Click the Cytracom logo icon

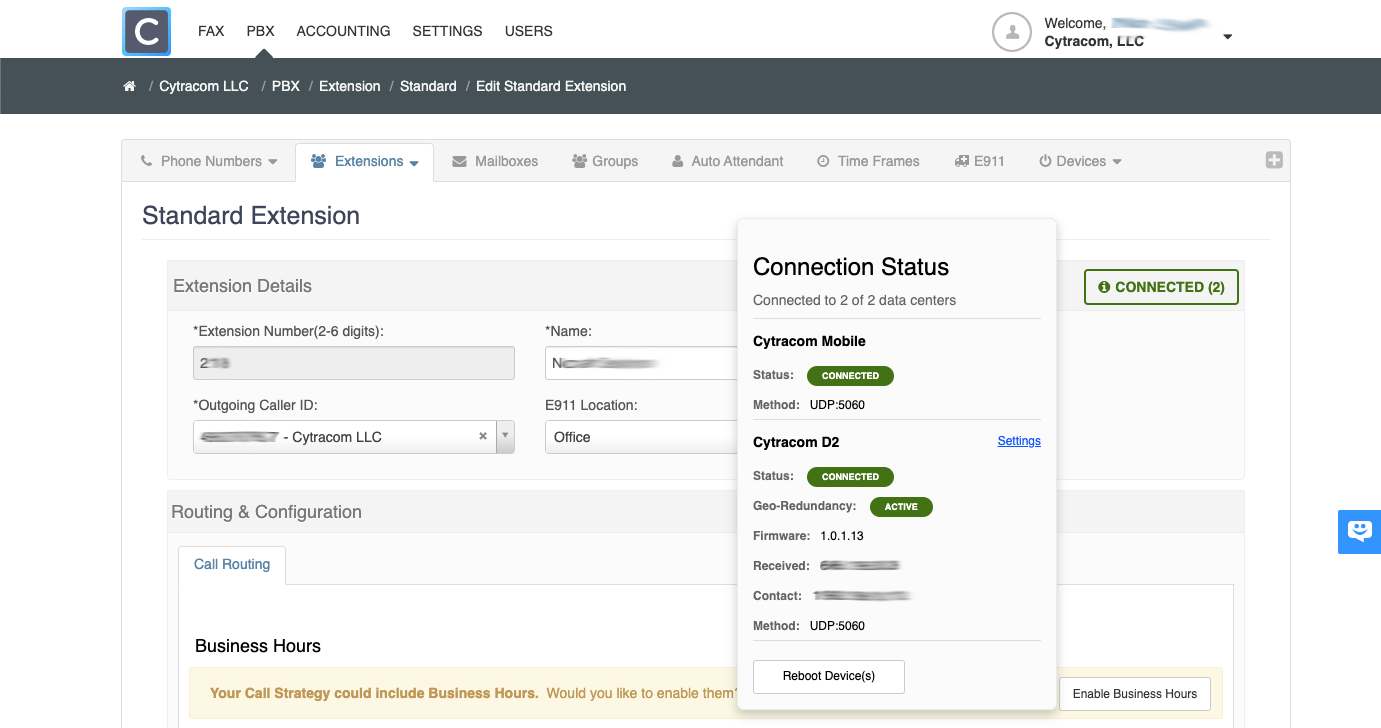coord(147,31)
